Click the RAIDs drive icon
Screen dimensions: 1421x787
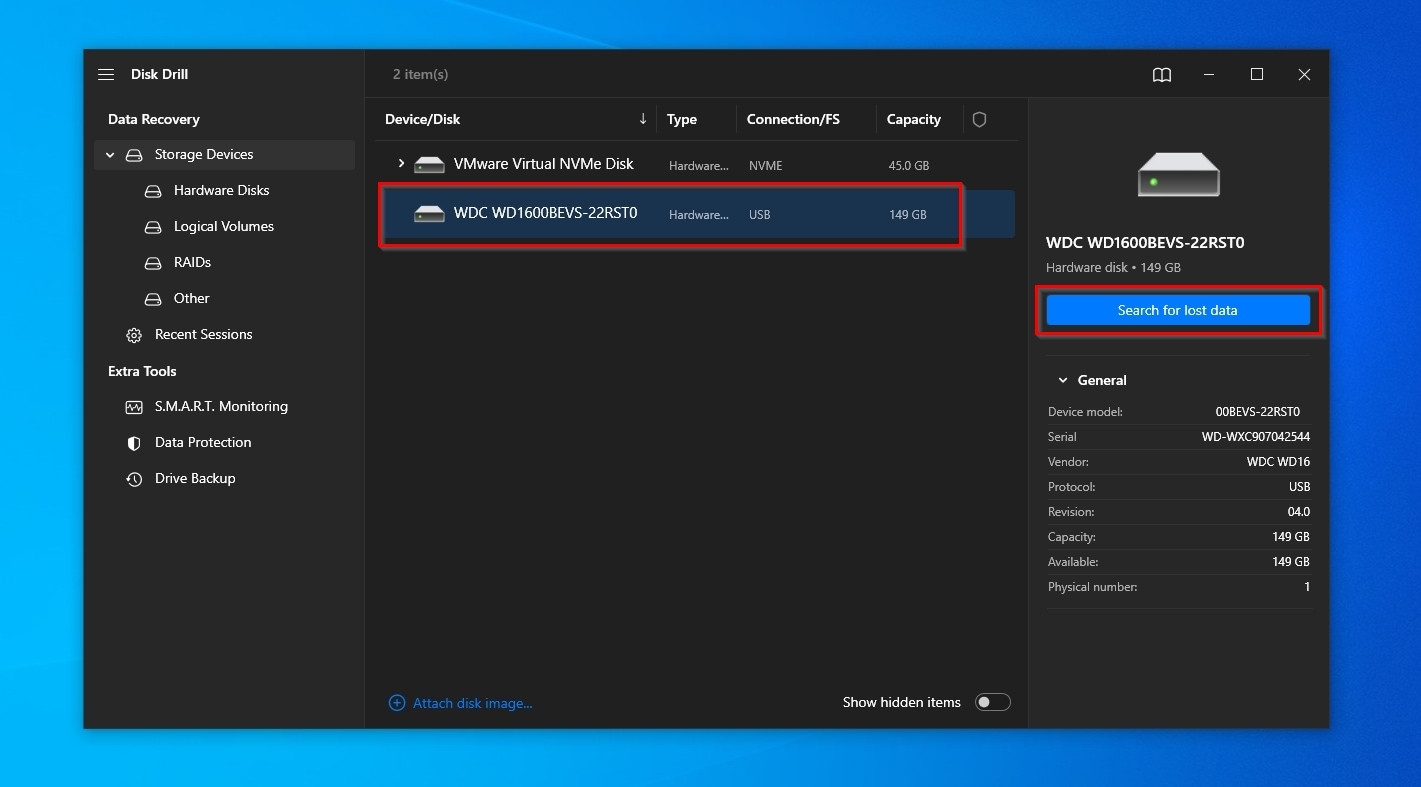click(x=153, y=263)
